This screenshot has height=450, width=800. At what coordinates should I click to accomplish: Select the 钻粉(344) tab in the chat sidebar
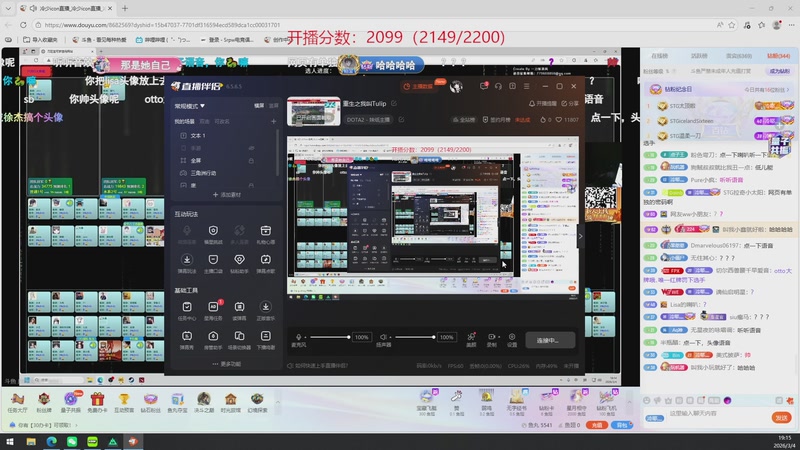(x=779, y=56)
